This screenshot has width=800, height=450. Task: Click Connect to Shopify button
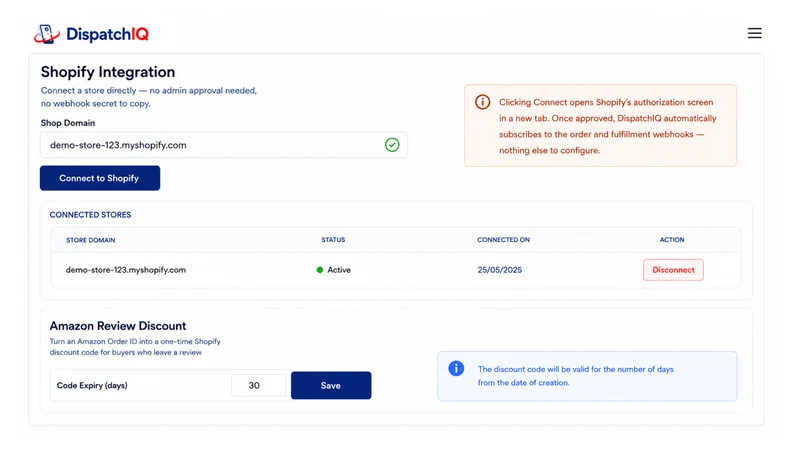[100, 178]
